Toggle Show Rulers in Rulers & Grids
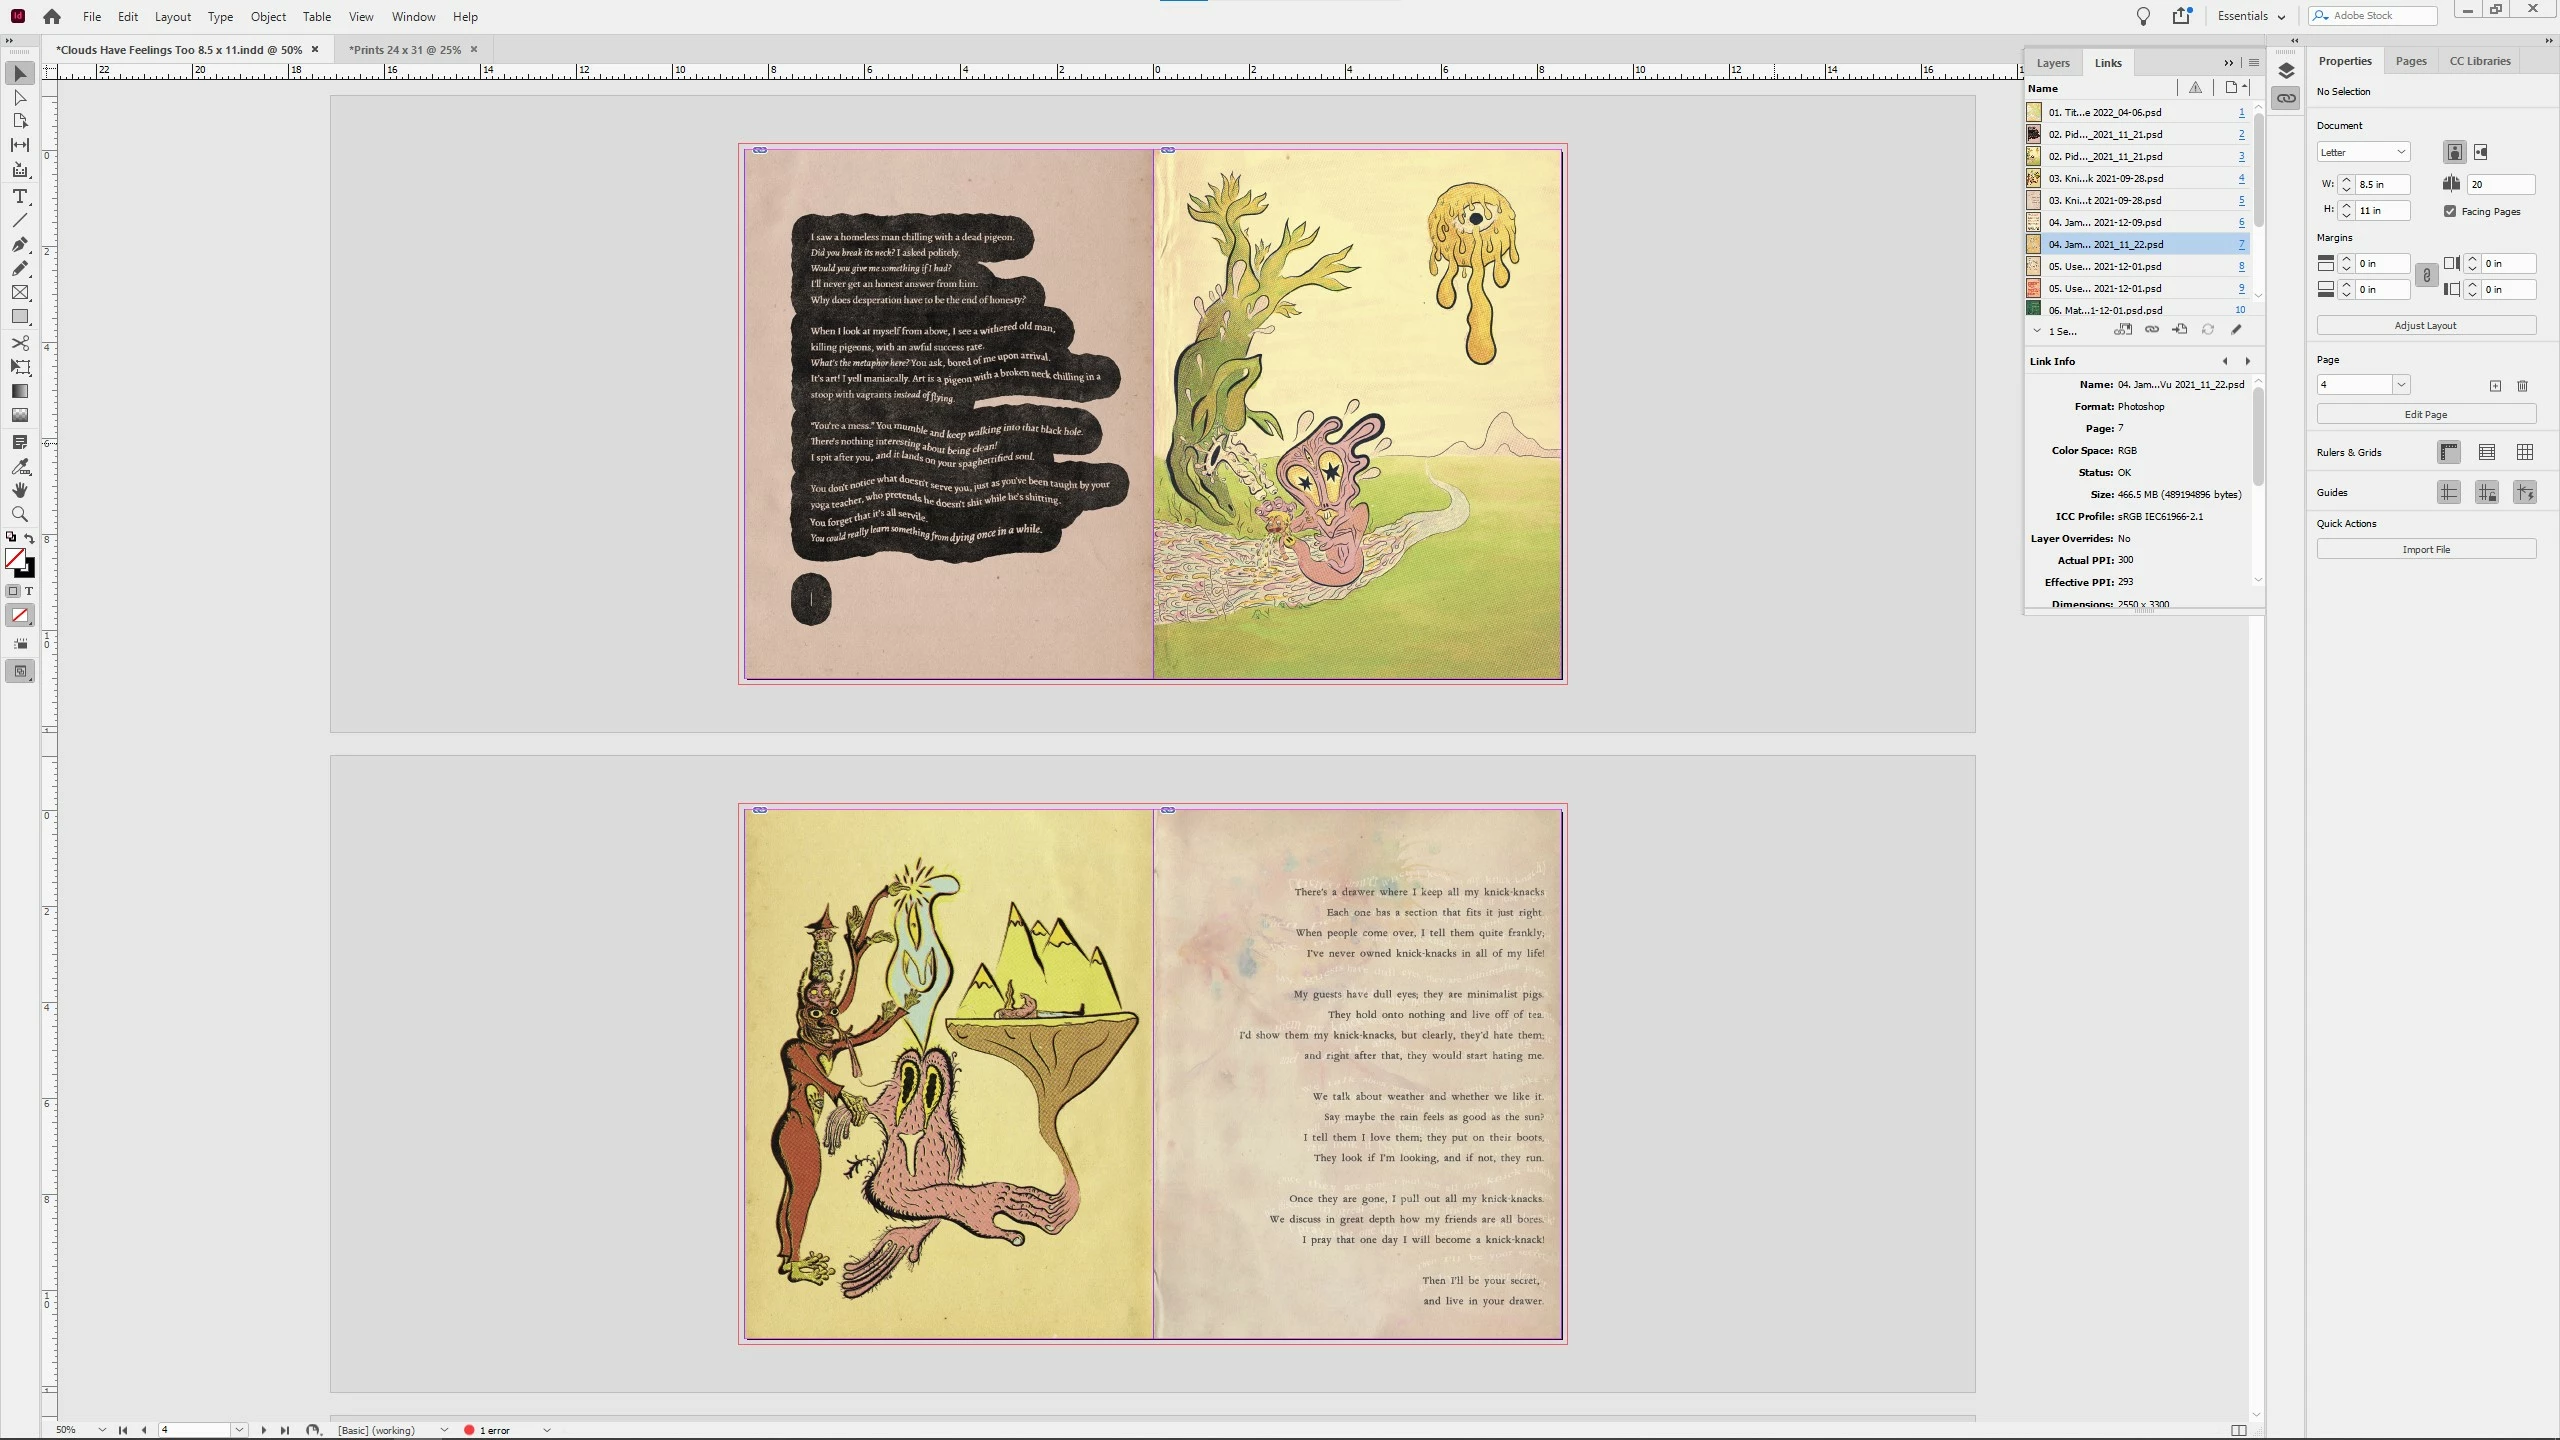Viewport: 2560px width, 1440px height. [x=2449, y=452]
